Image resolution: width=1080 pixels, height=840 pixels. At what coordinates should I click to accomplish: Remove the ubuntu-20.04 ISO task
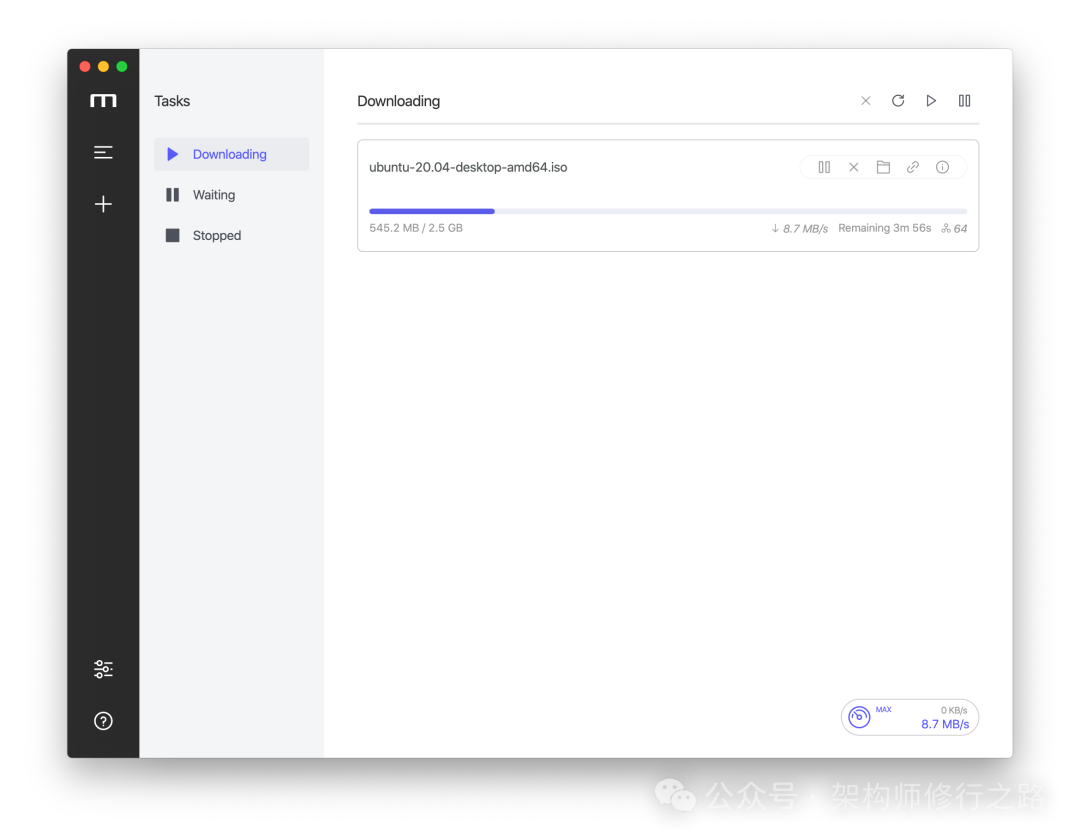(x=853, y=167)
